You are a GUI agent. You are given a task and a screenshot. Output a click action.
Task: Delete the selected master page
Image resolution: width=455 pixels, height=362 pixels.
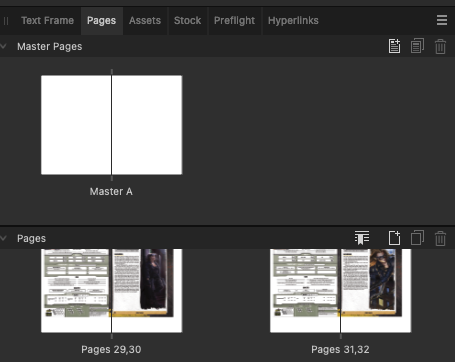(x=440, y=46)
